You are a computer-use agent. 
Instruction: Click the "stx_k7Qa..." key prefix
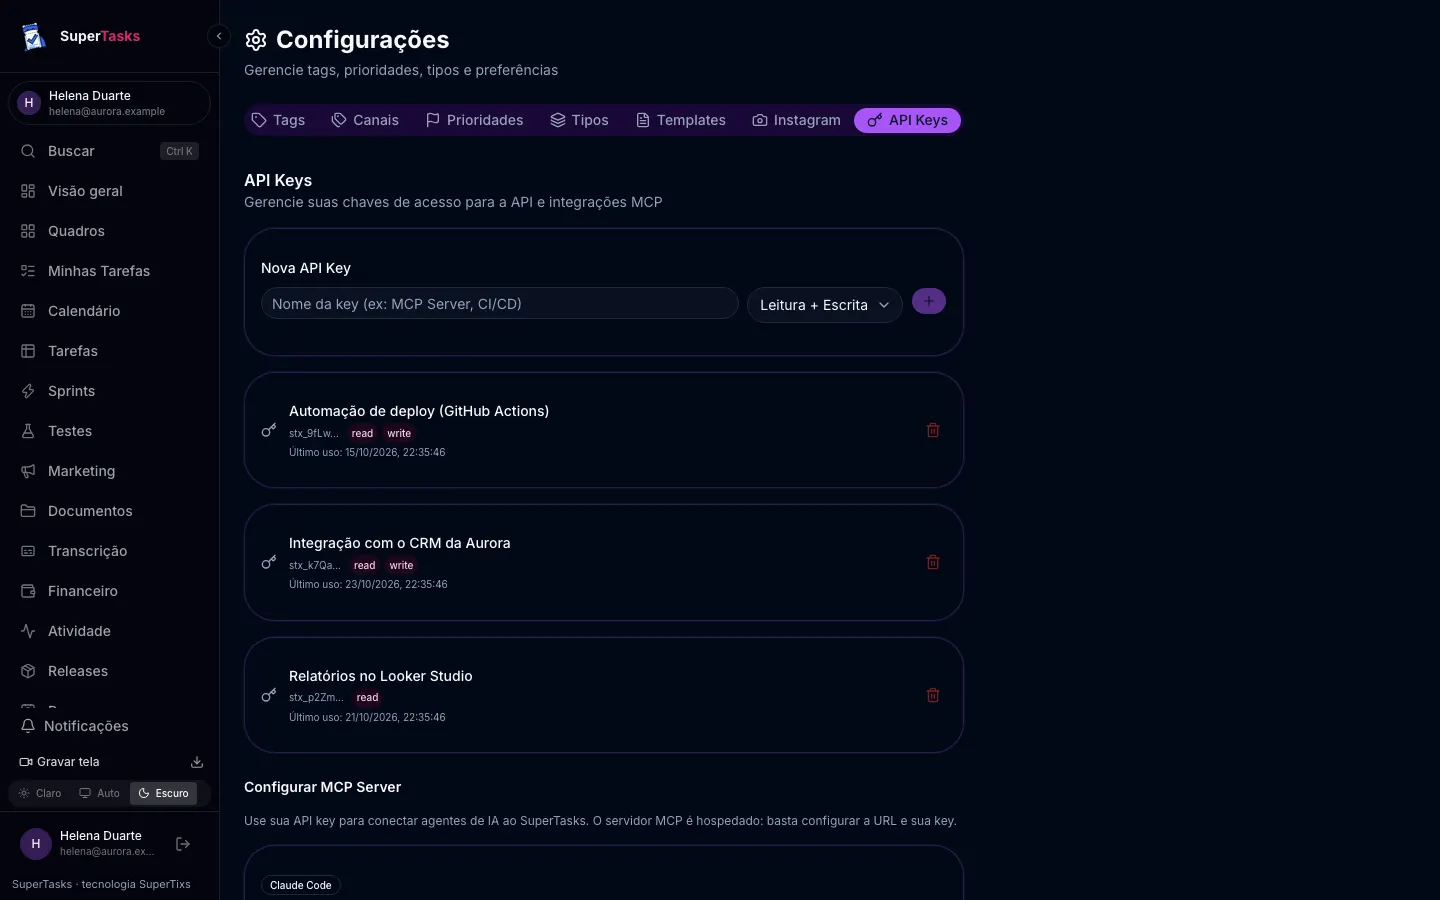(x=315, y=565)
